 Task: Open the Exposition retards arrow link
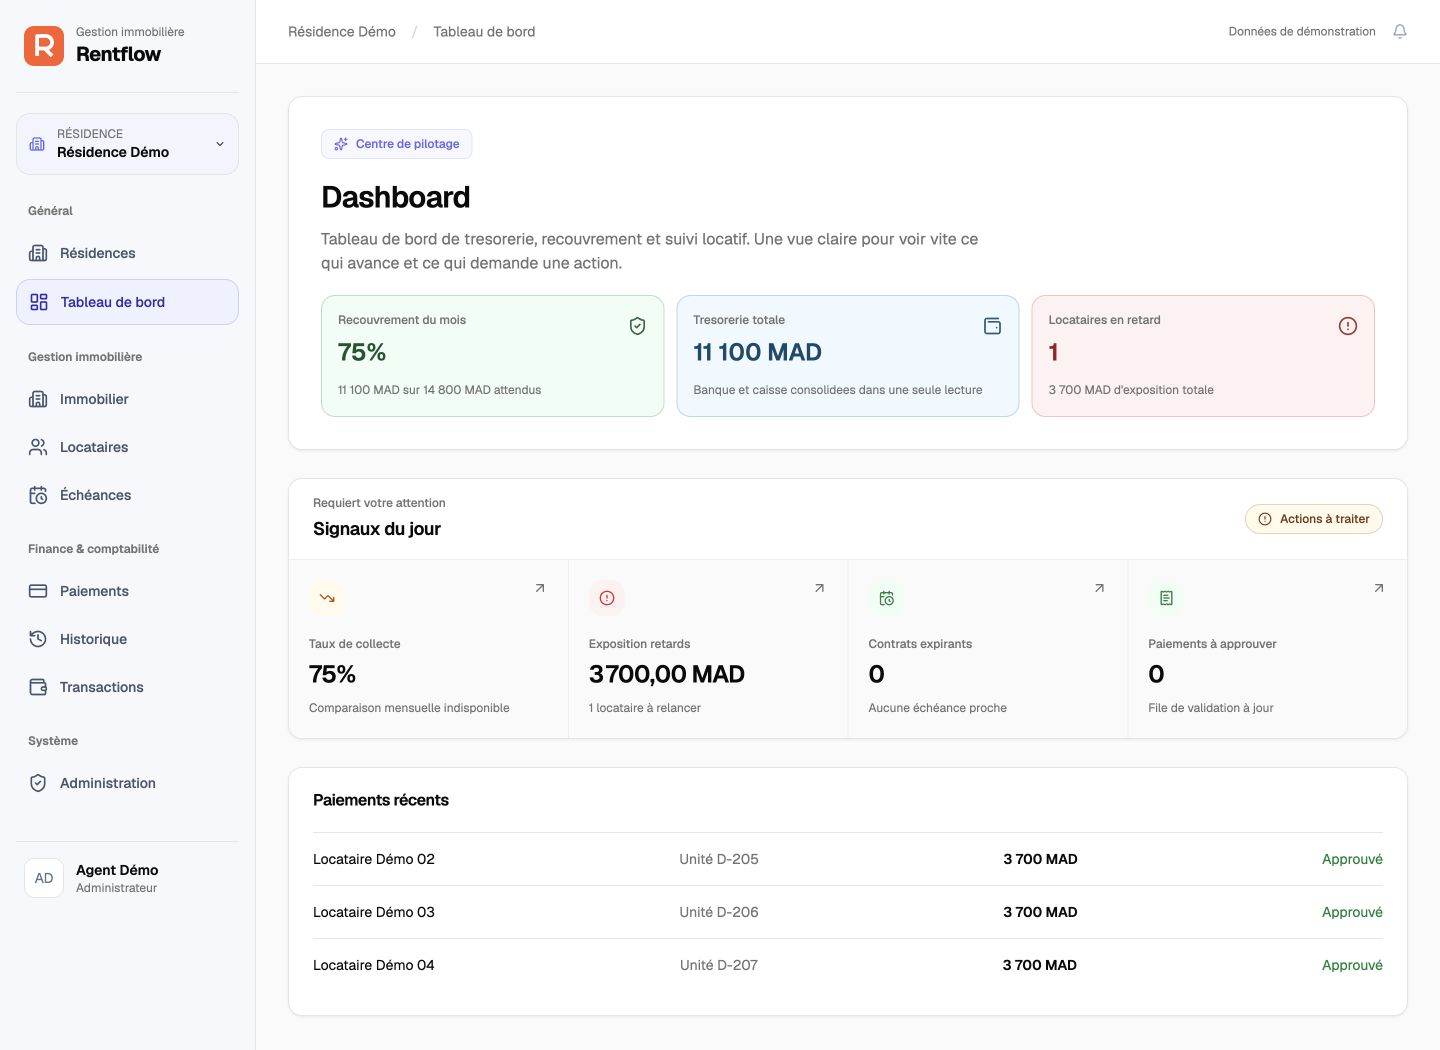click(x=819, y=588)
